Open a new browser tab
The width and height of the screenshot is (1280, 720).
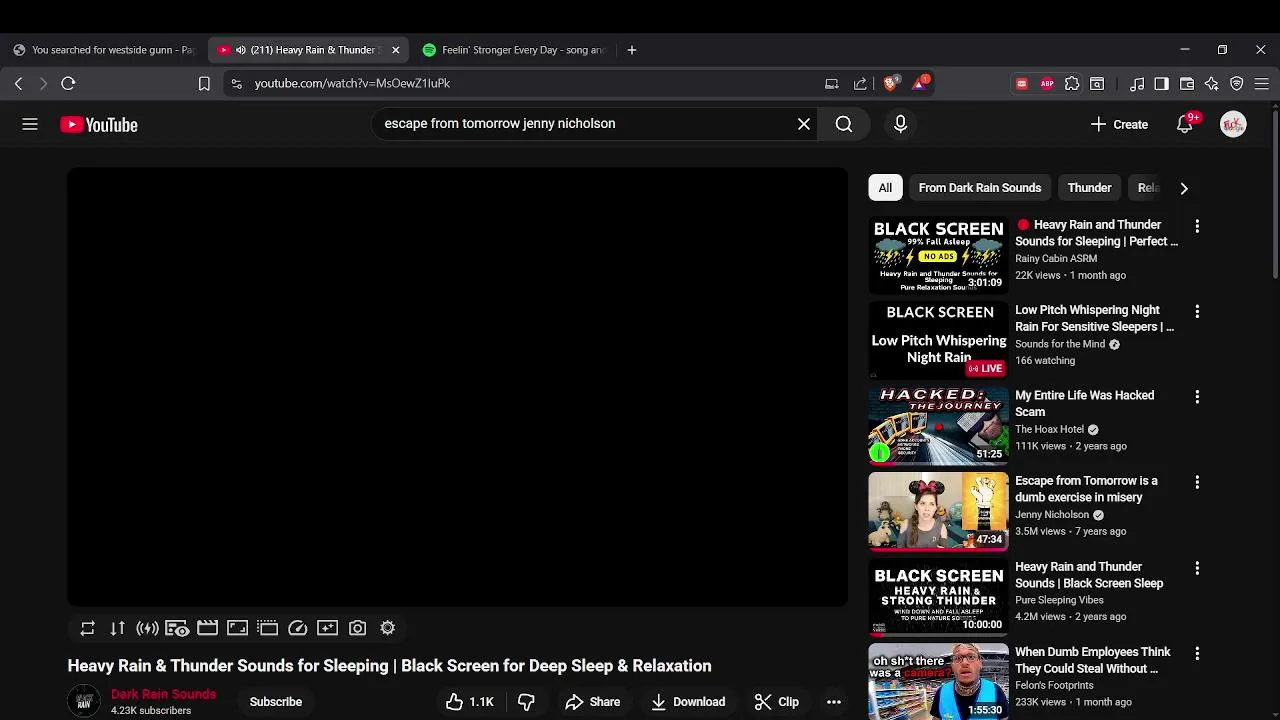(x=632, y=50)
